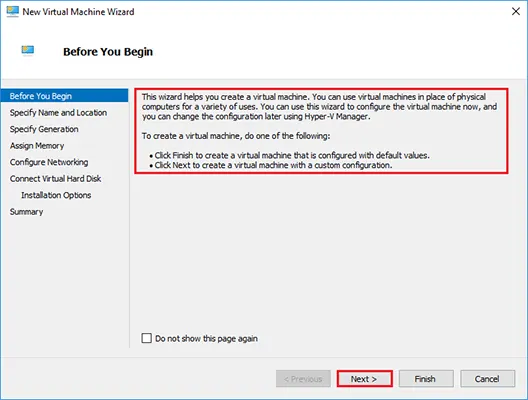Open 'Connect Virtual Hard Disk' step

[56, 178]
